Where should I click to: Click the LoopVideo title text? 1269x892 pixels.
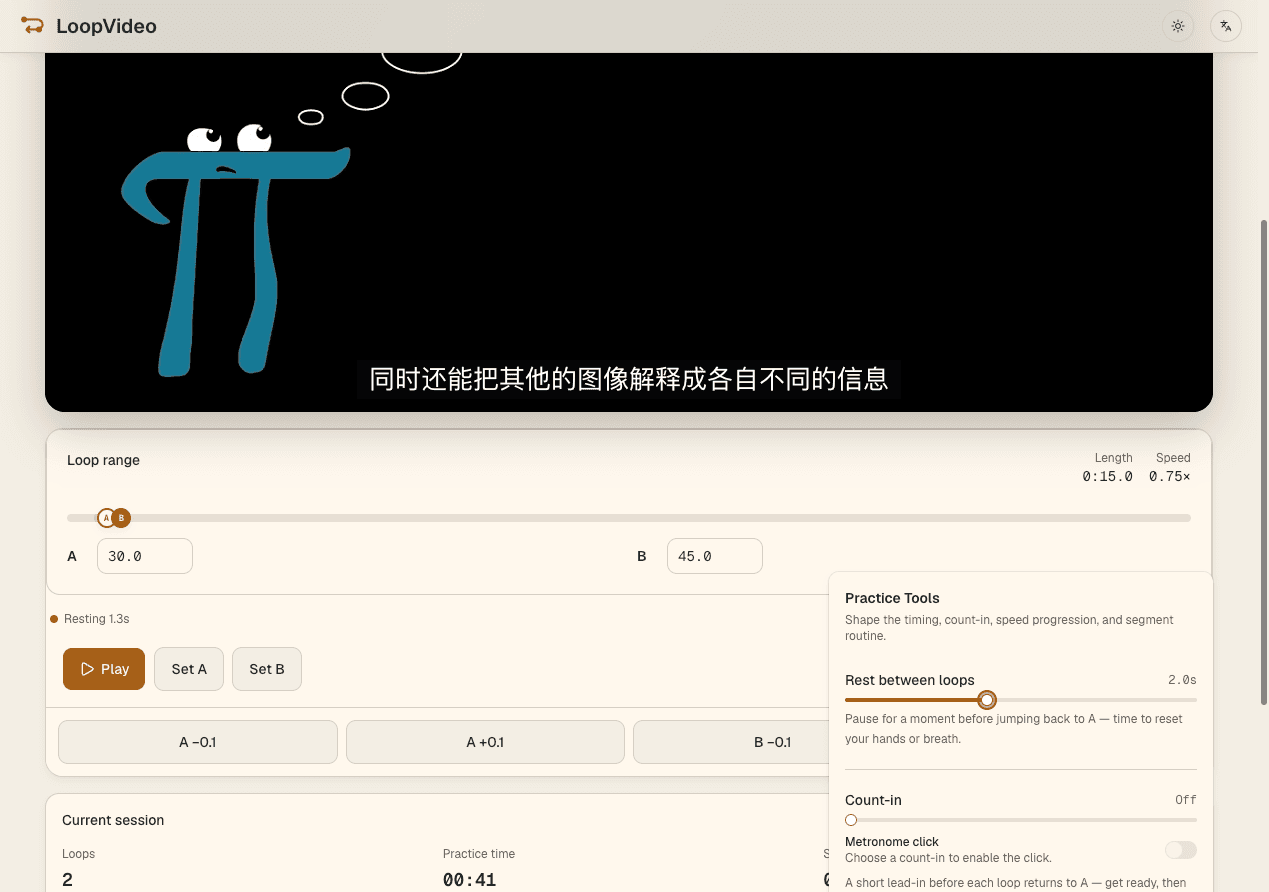pos(106,26)
